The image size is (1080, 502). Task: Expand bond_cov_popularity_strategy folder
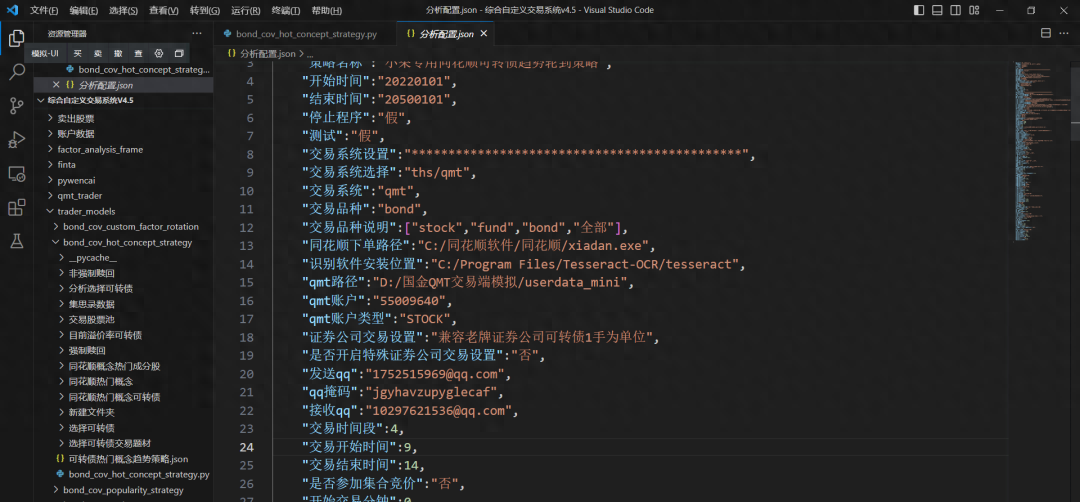[x=123, y=490]
